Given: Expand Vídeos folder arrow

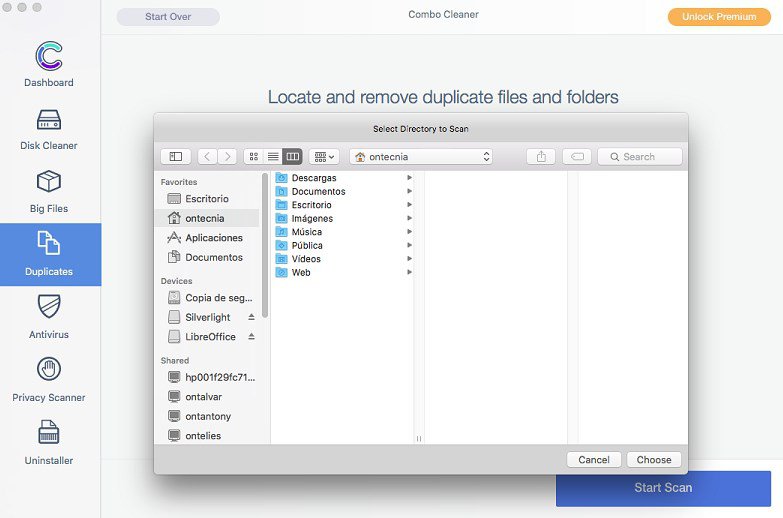Looking at the screenshot, I should [409, 259].
